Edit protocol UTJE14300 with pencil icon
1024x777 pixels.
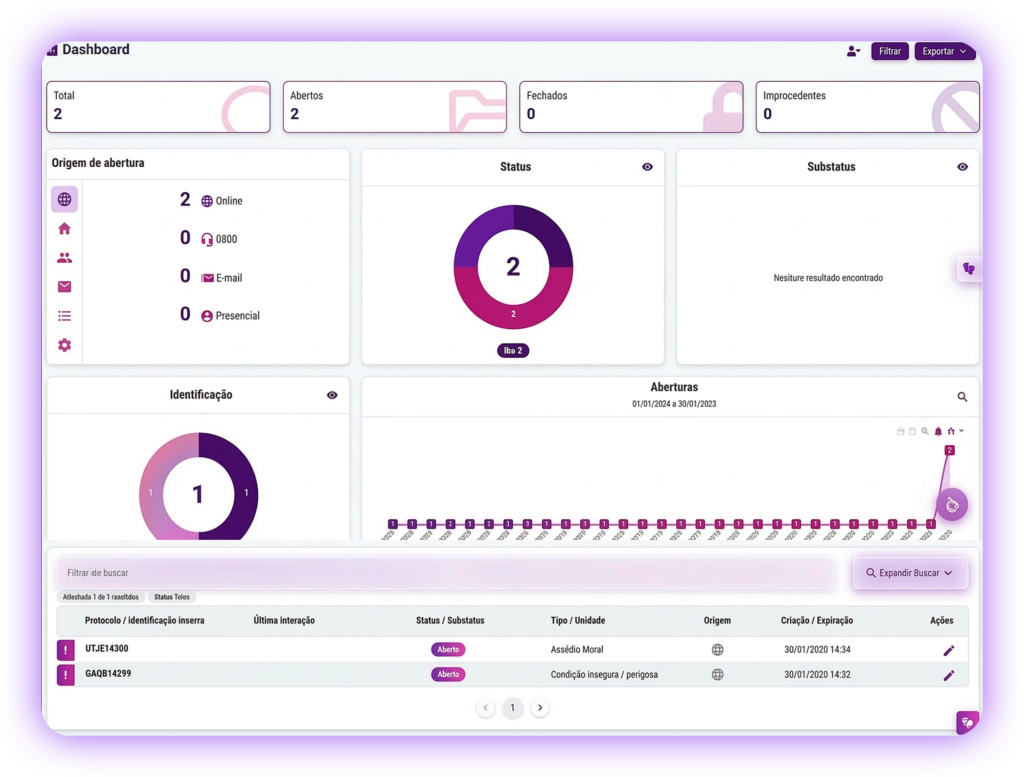[948, 650]
